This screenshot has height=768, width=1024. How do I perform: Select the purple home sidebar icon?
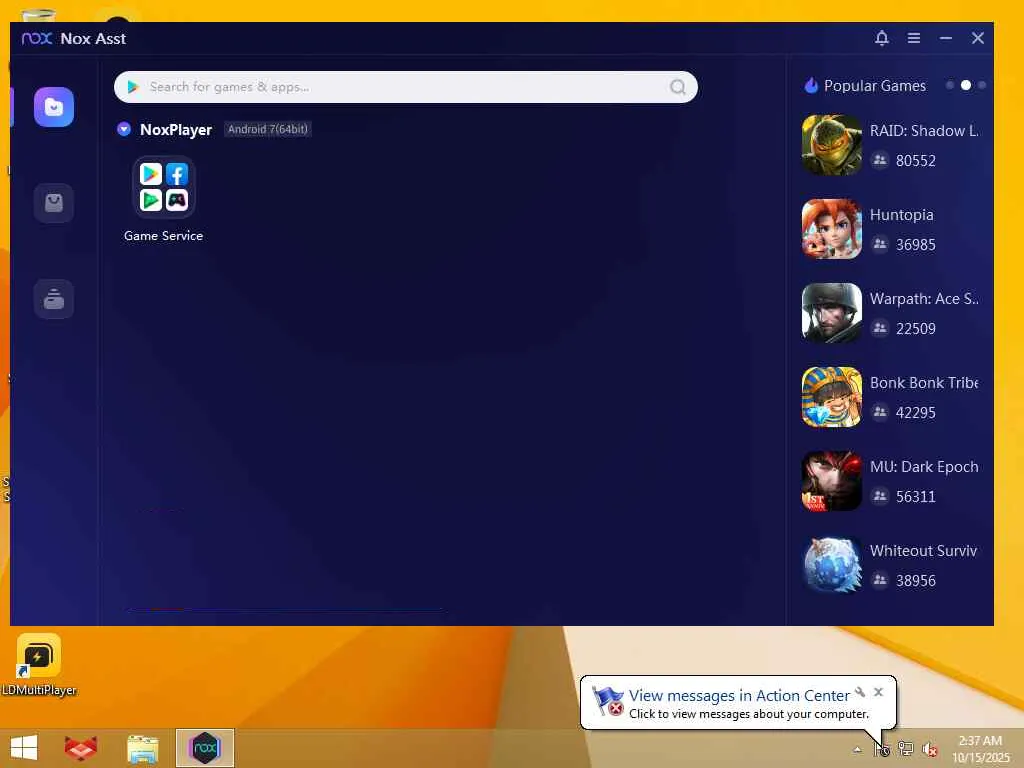click(54, 106)
